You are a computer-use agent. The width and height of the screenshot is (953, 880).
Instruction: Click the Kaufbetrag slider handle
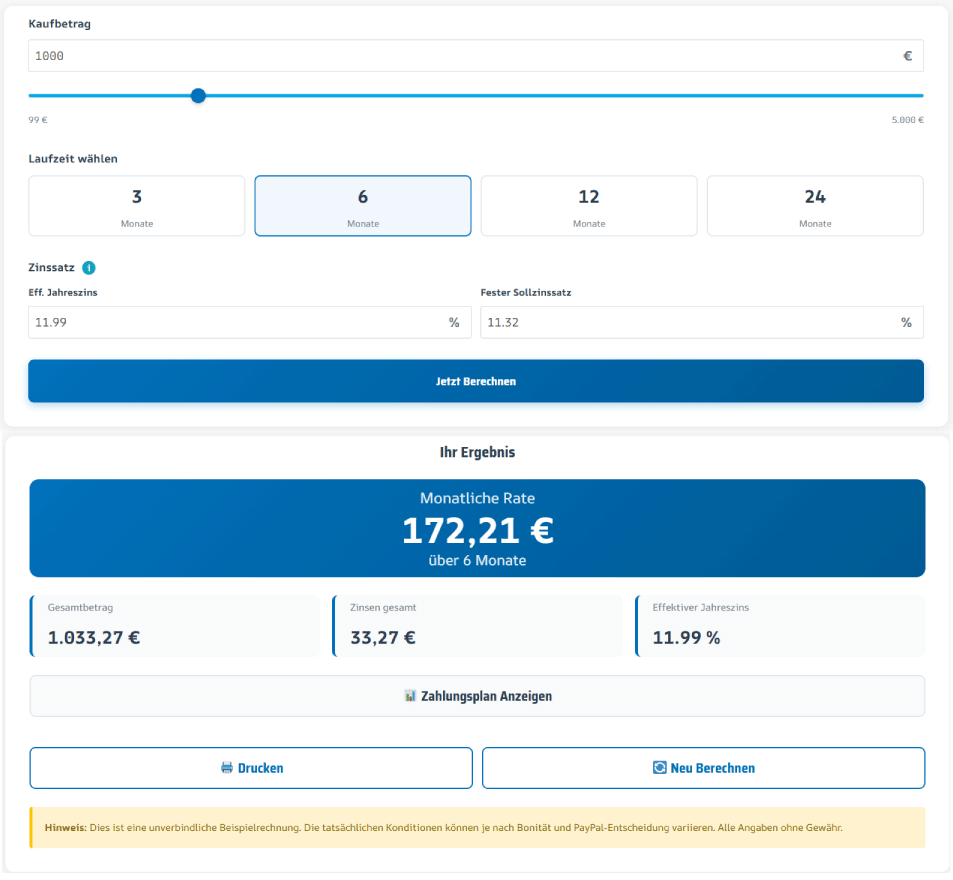point(198,96)
